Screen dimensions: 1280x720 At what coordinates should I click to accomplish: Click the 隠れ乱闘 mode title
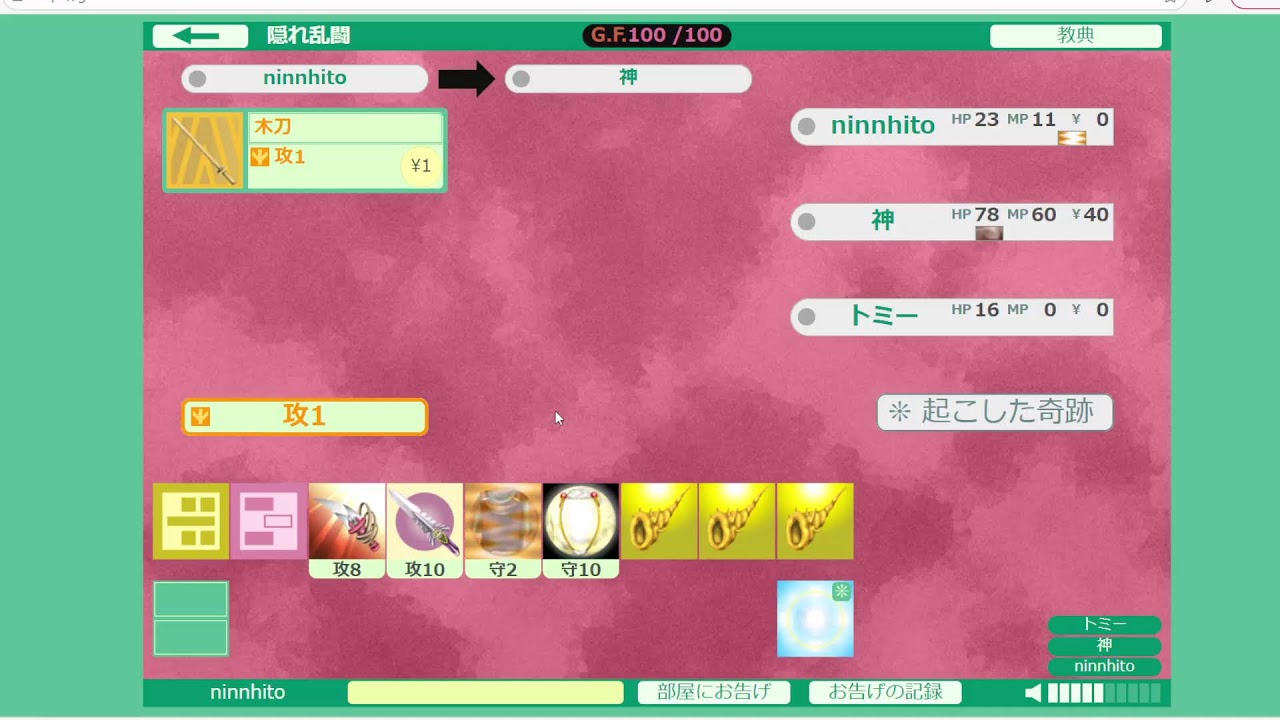309,36
